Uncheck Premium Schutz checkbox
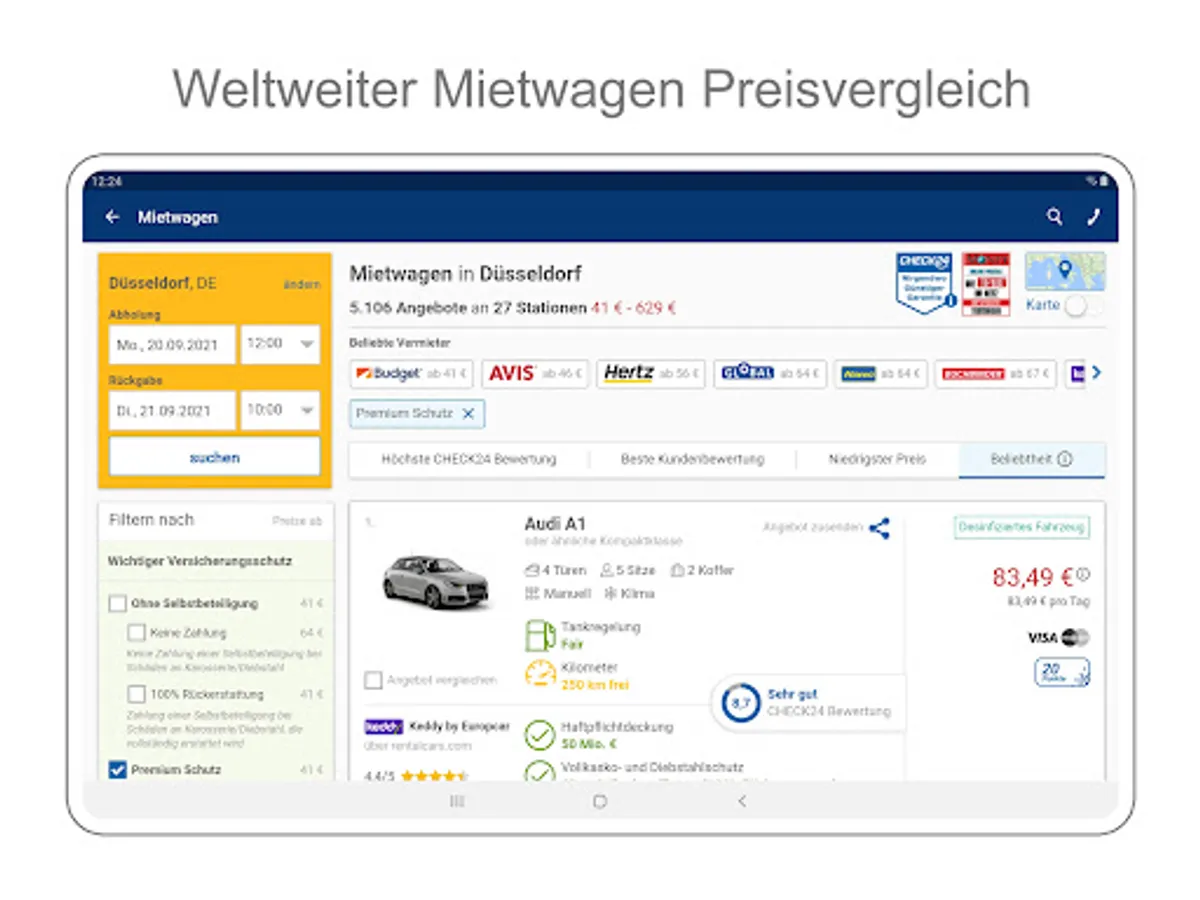This screenshot has height=900, width=1200. 118,770
